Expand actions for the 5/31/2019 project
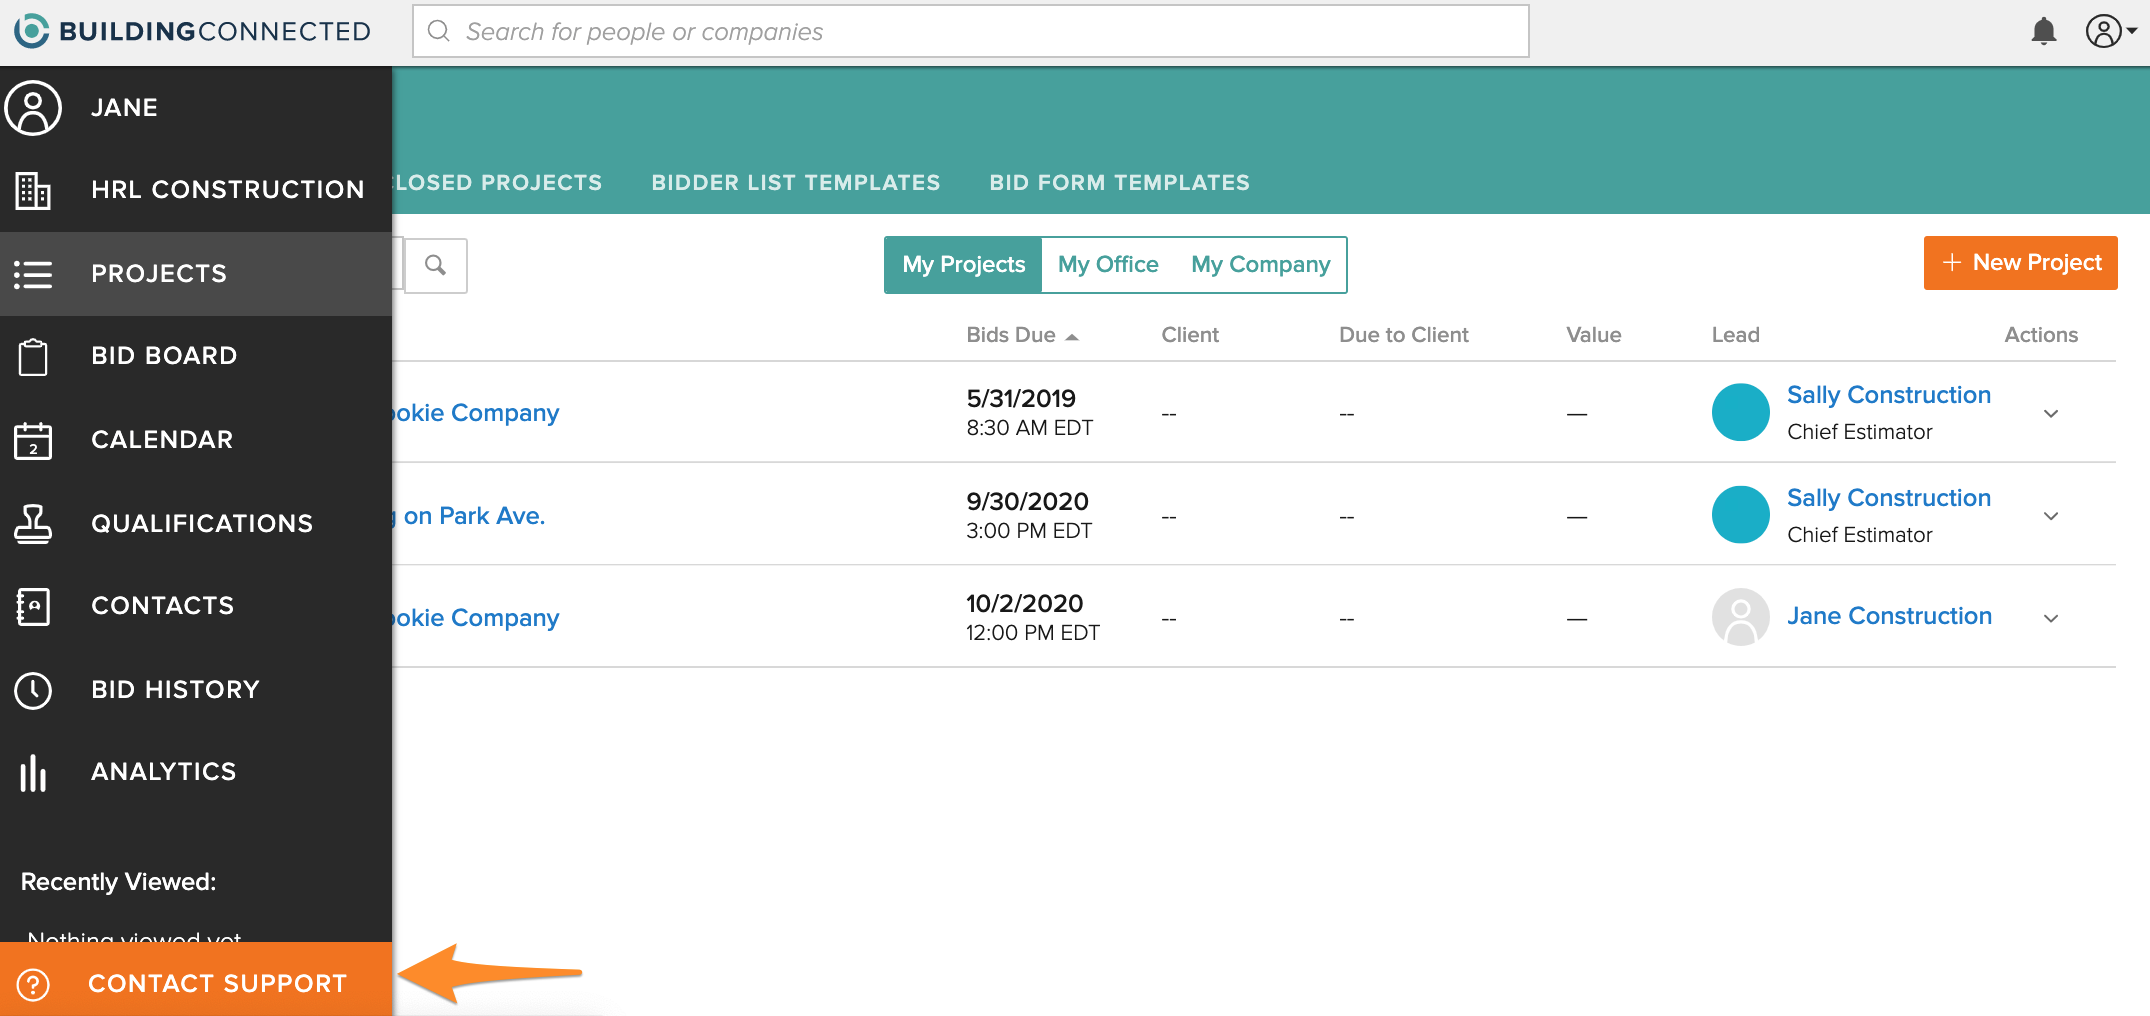 2051,414
